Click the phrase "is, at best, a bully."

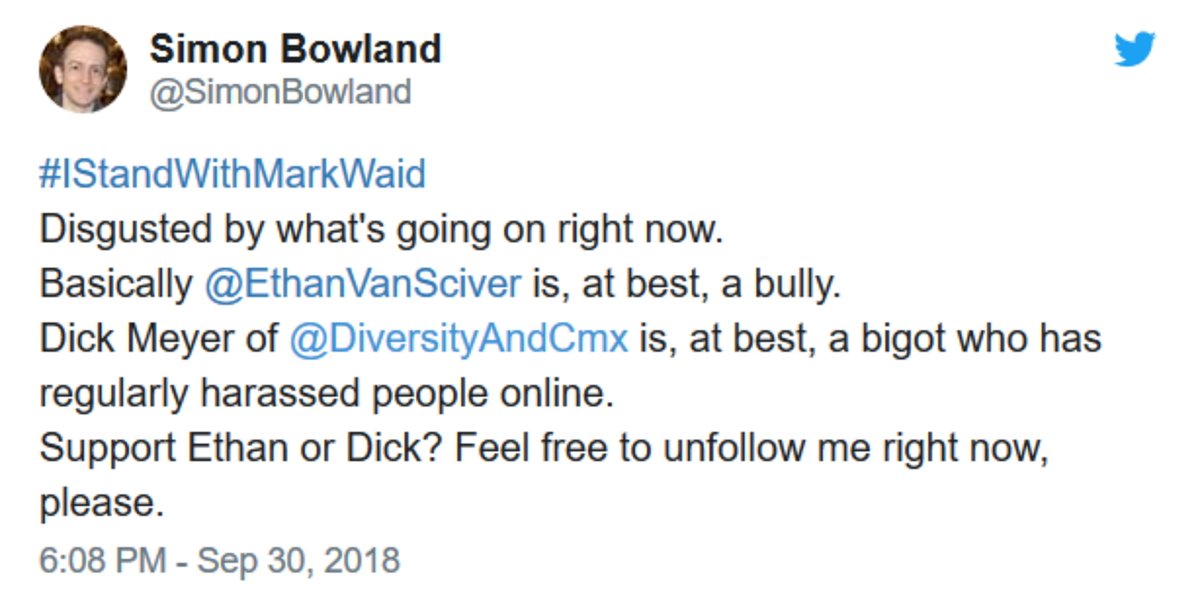click(685, 284)
